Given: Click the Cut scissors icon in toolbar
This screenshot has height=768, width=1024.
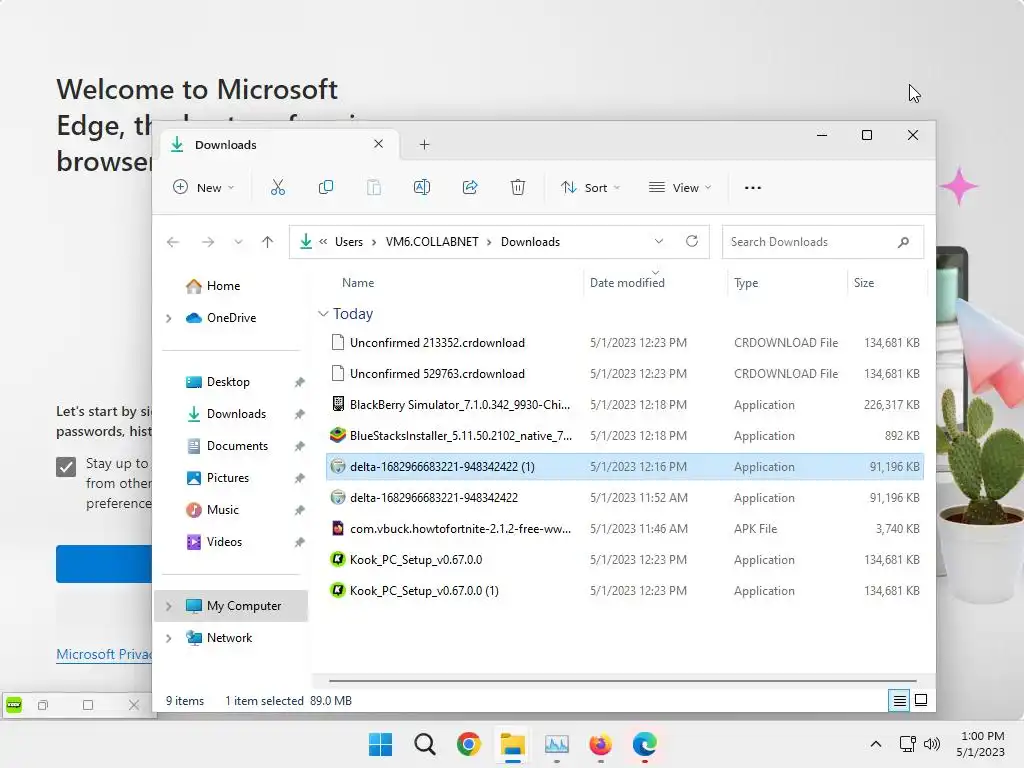Looking at the screenshot, I should [x=278, y=187].
